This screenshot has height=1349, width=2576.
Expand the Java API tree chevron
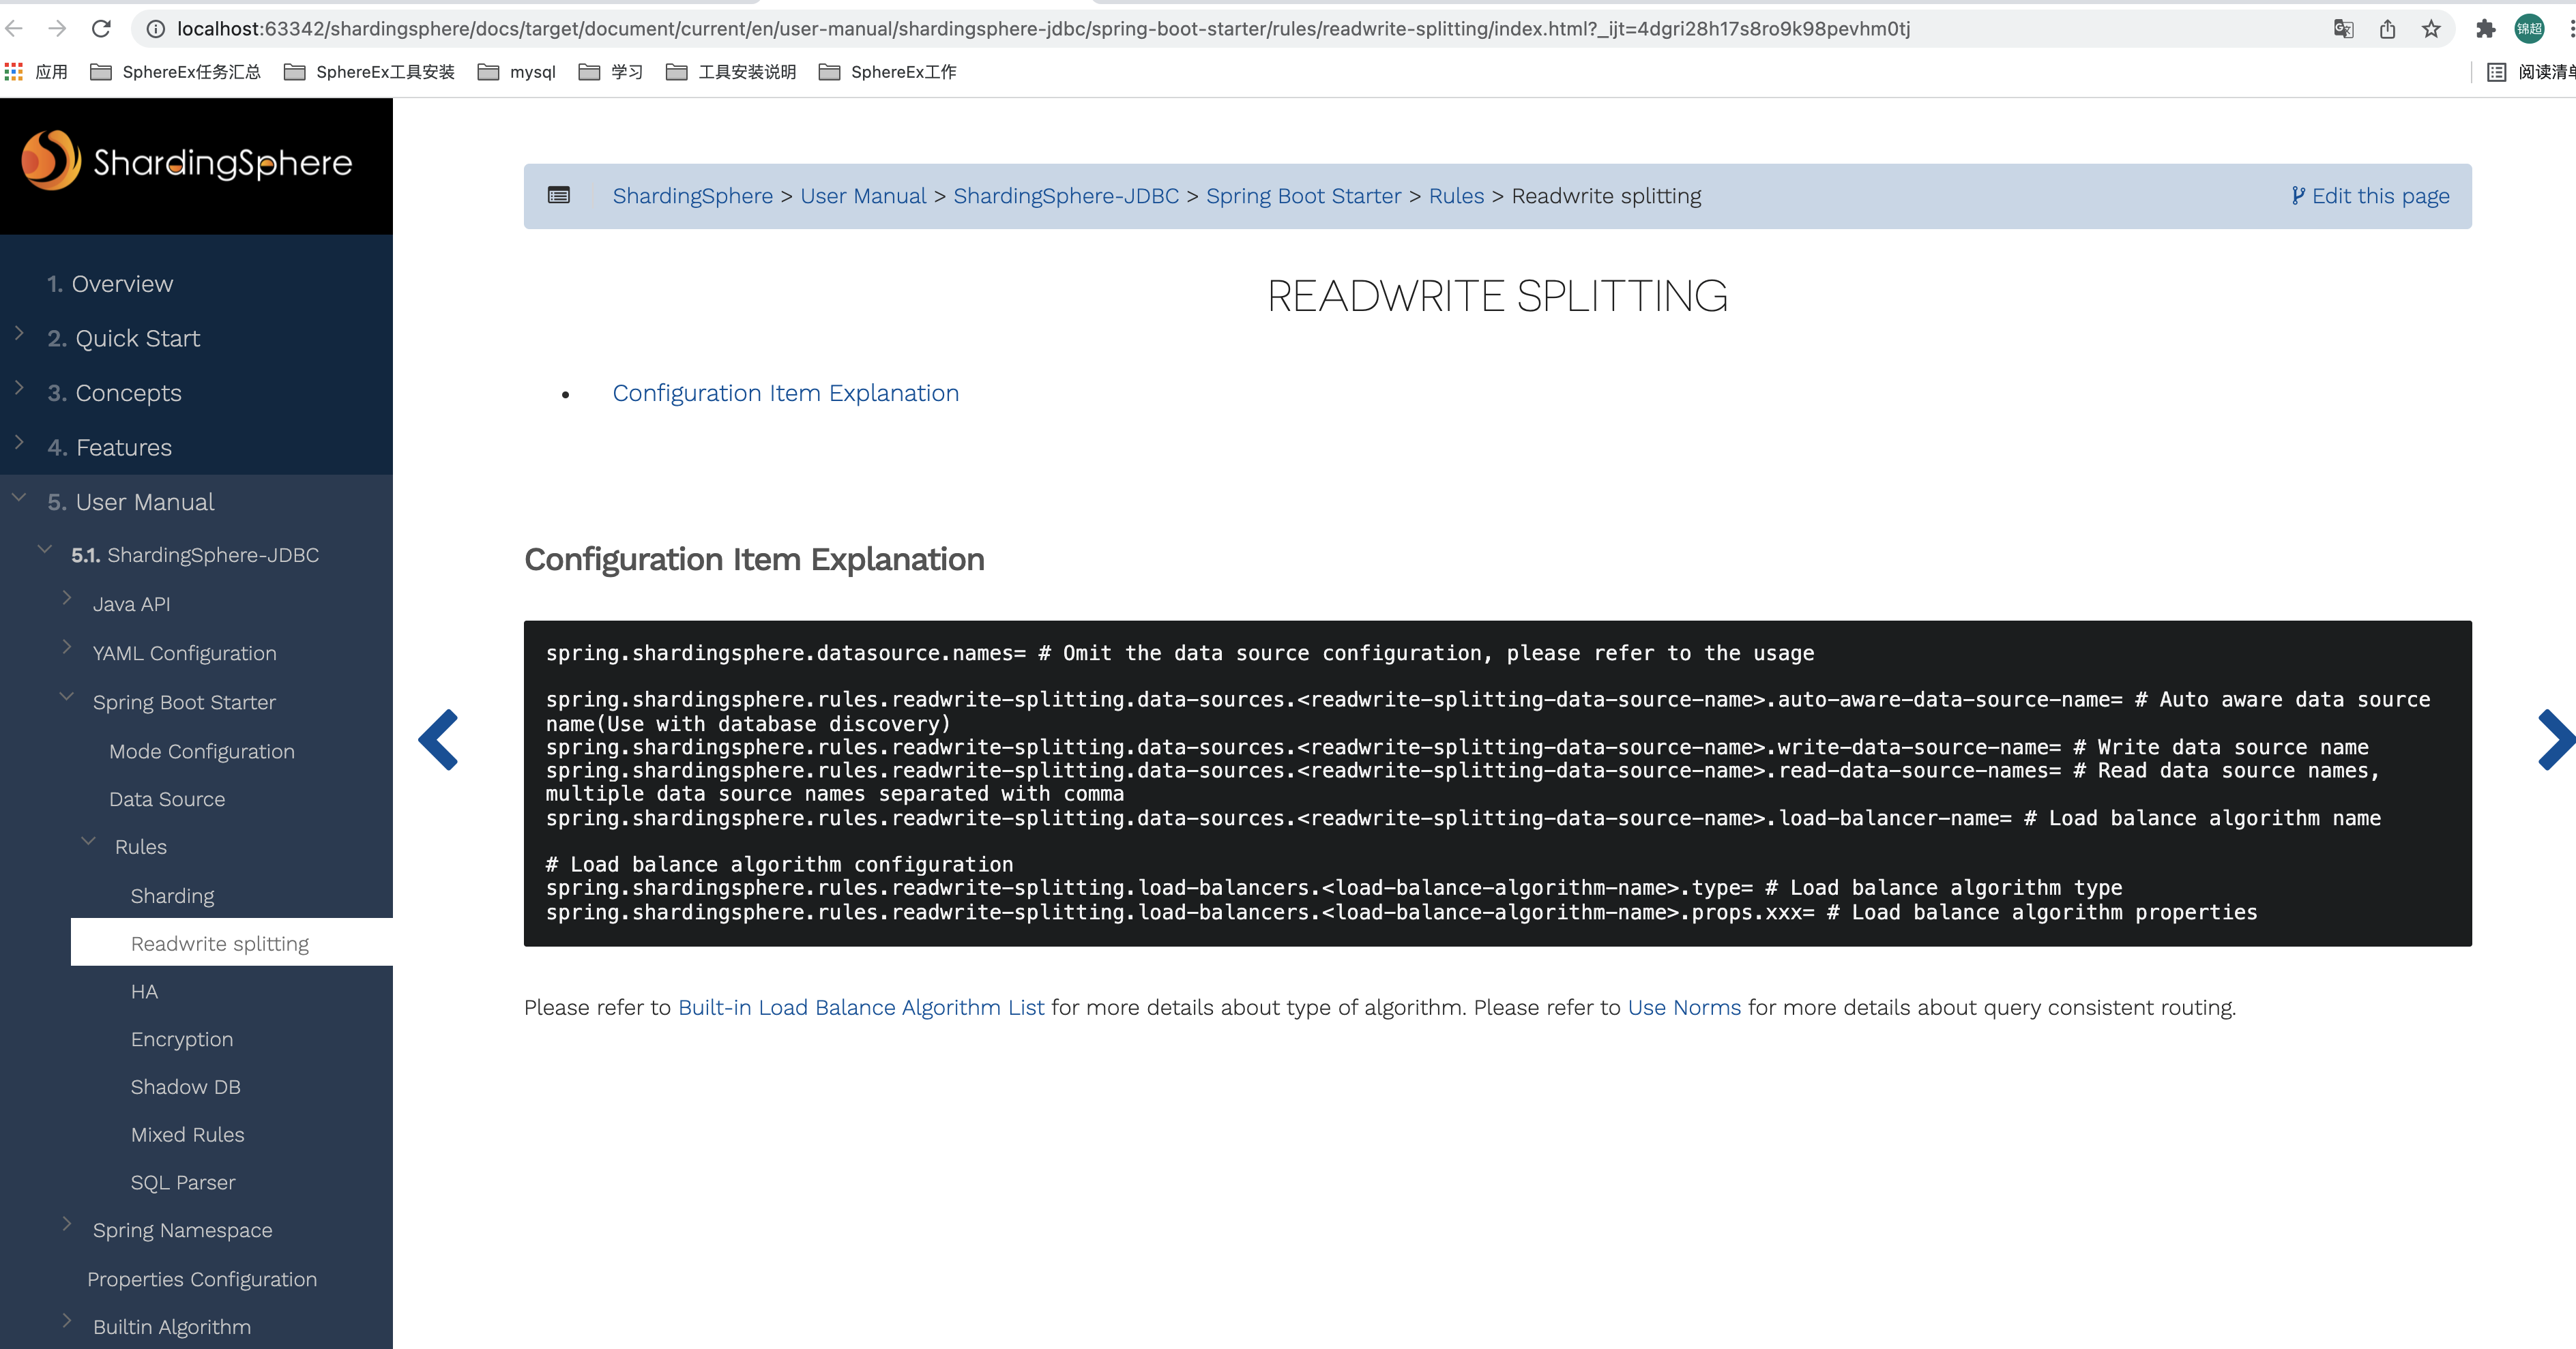[67, 598]
